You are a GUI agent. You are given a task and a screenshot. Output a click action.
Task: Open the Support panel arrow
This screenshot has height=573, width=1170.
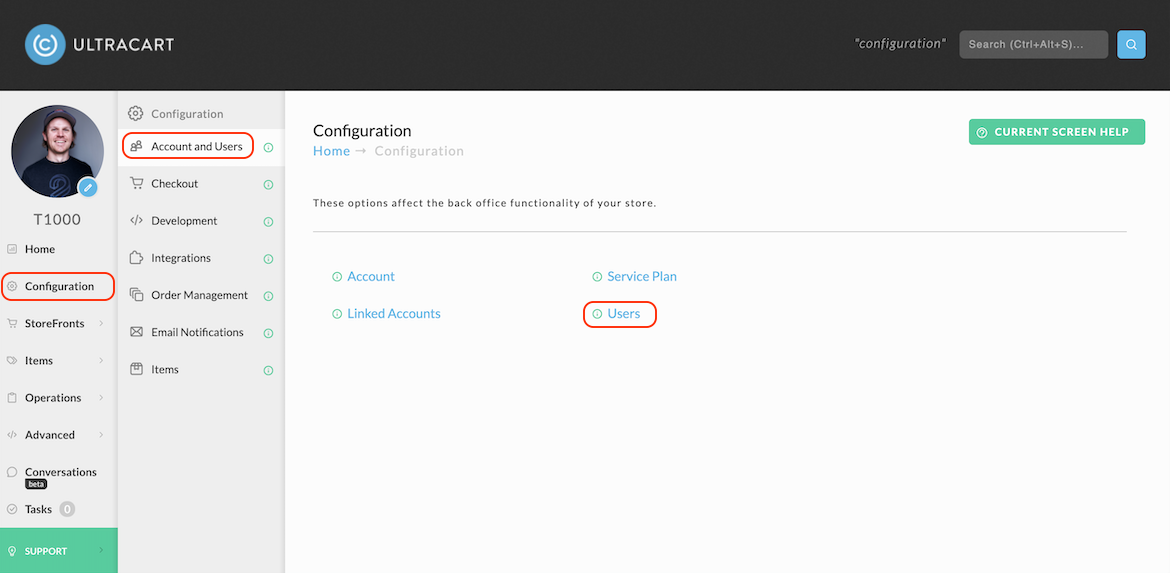pos(101,551)
